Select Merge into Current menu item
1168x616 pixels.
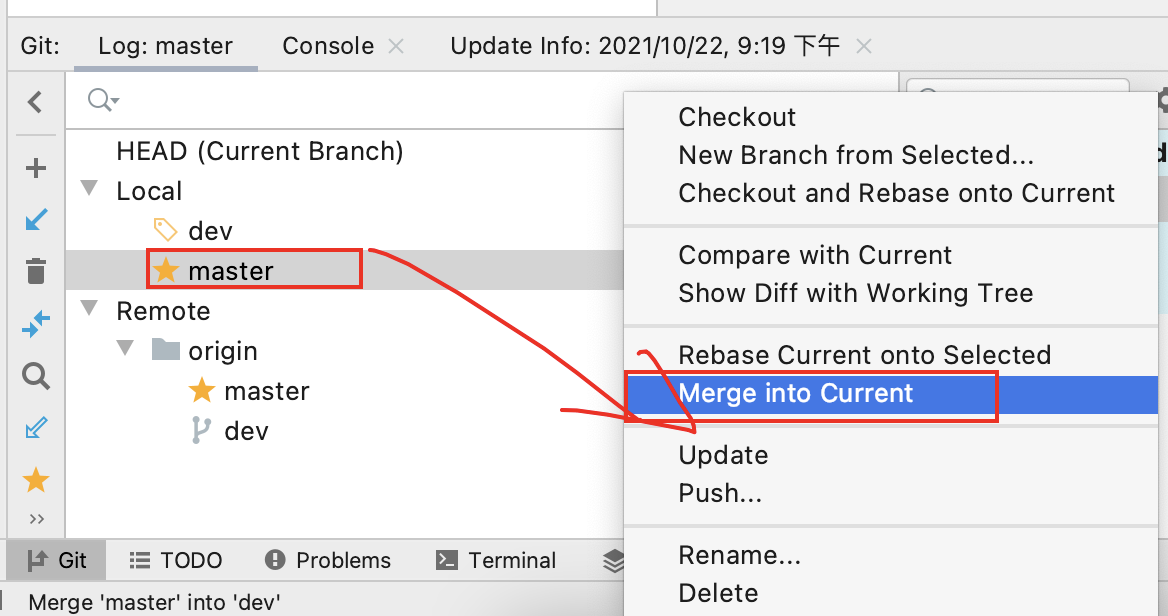tap(796, 394)
